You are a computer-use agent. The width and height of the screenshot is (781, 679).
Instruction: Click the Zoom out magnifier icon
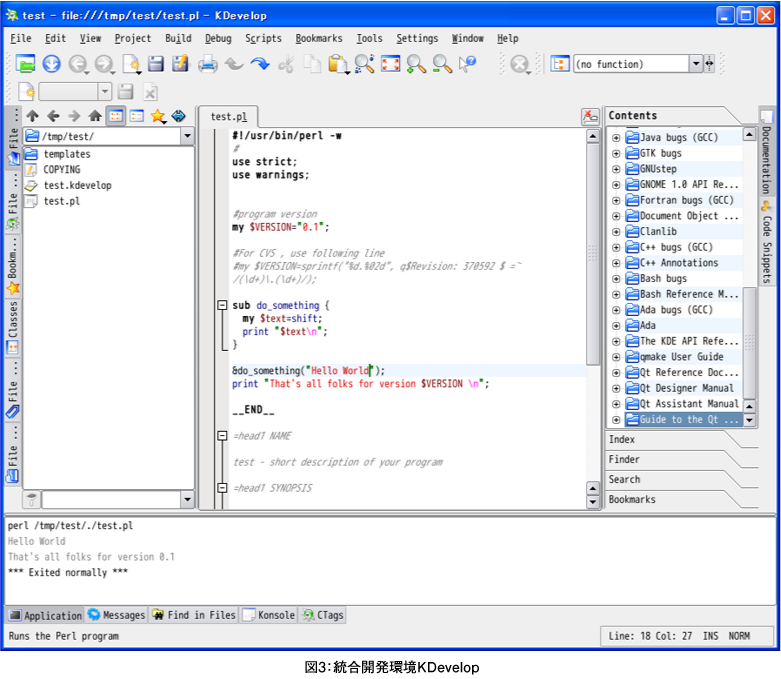(x=442, y=64)
